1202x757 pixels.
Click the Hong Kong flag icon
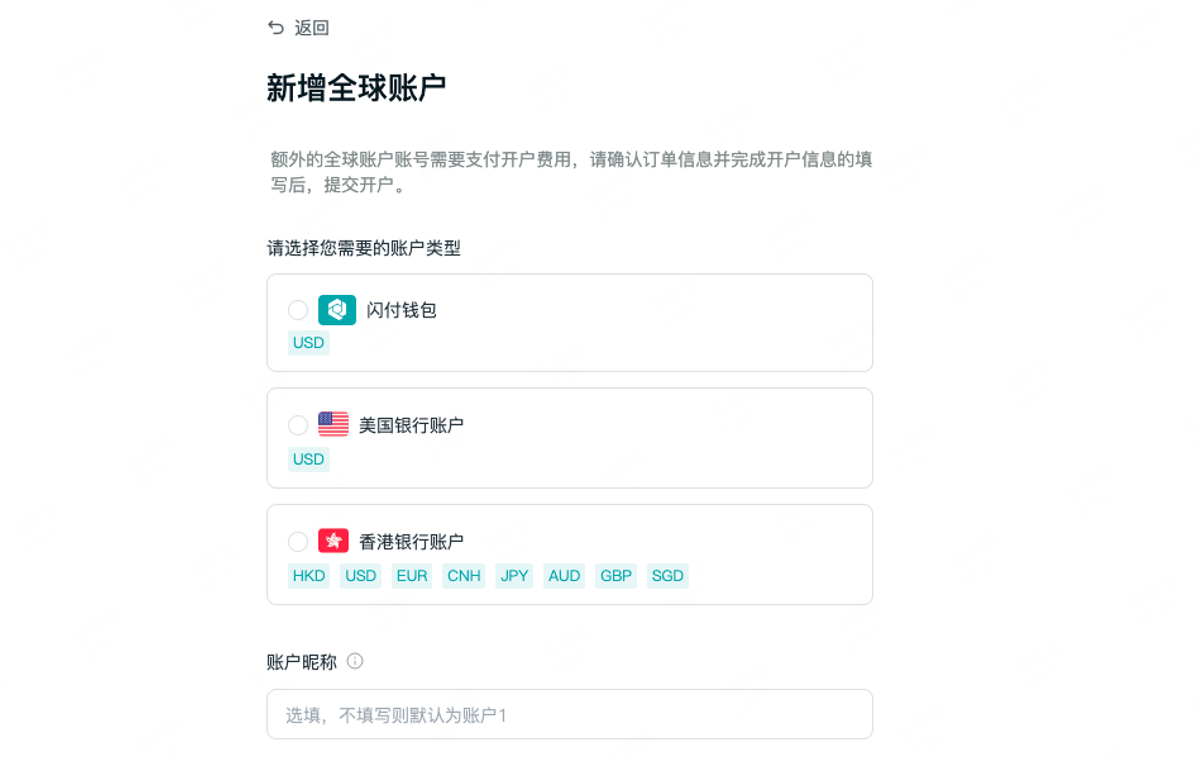click(x=333, y=541)
